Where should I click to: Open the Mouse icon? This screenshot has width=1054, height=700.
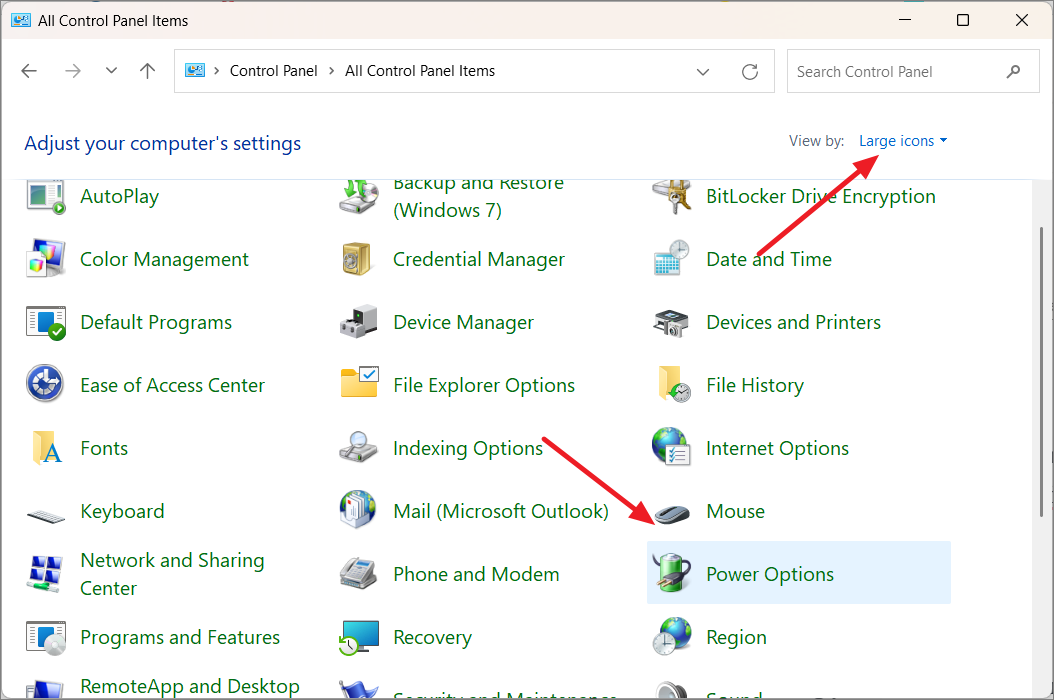(672, 514)
